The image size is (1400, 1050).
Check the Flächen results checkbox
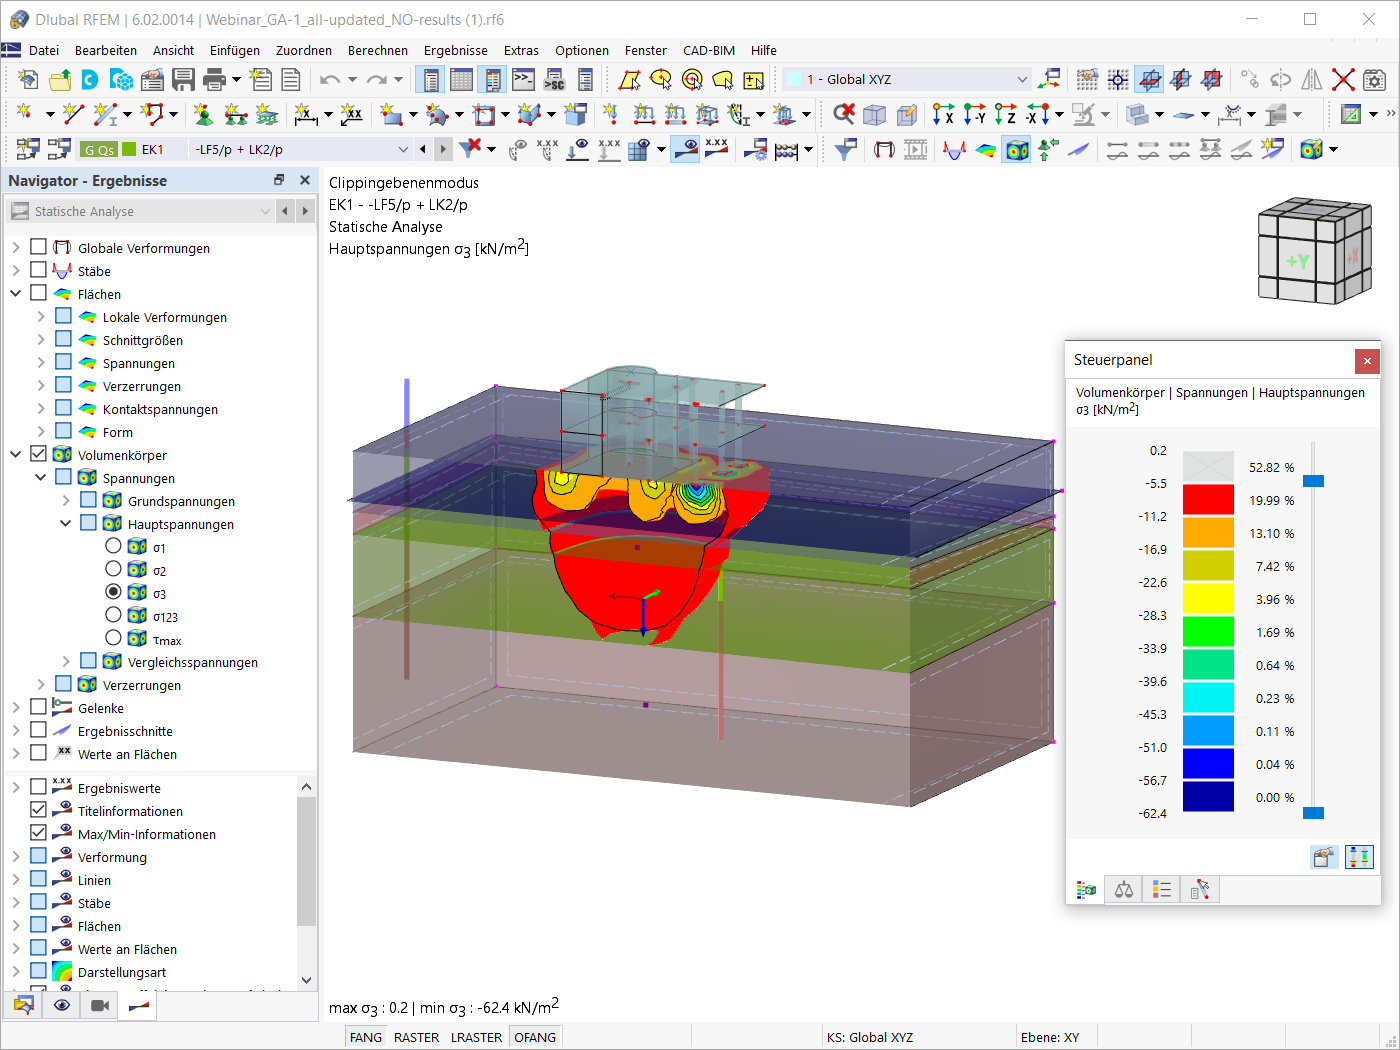(38, 293)
